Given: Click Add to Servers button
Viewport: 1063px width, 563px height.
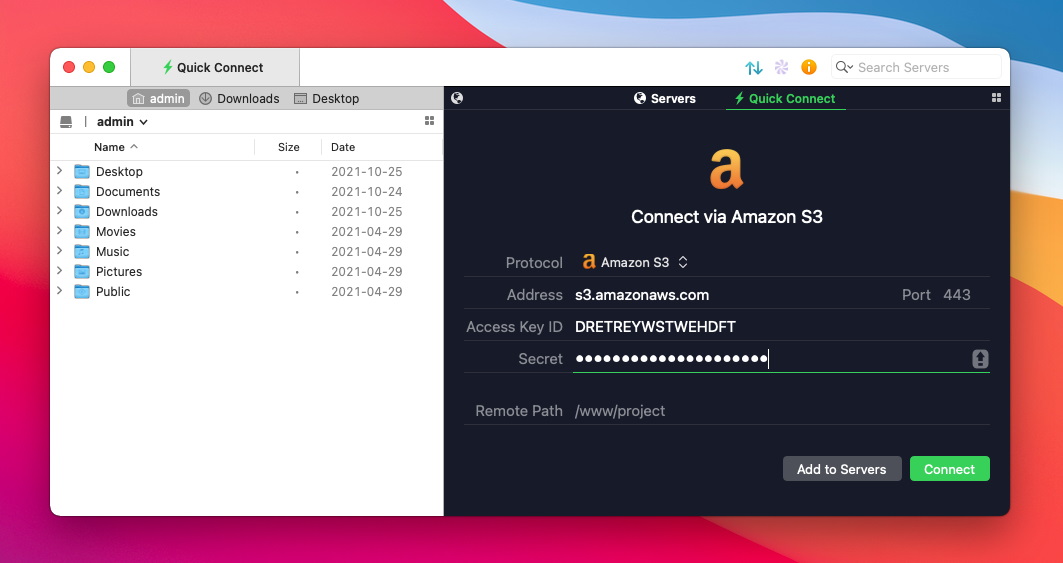Looking at the screenshot, I should pos(842,469).
